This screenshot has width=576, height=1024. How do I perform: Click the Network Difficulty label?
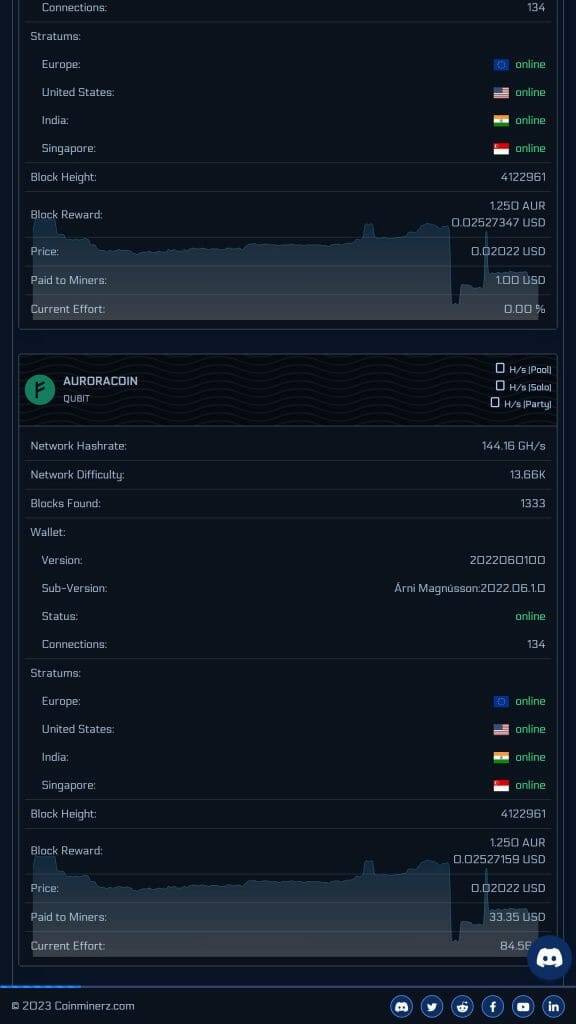click(77, 475)
